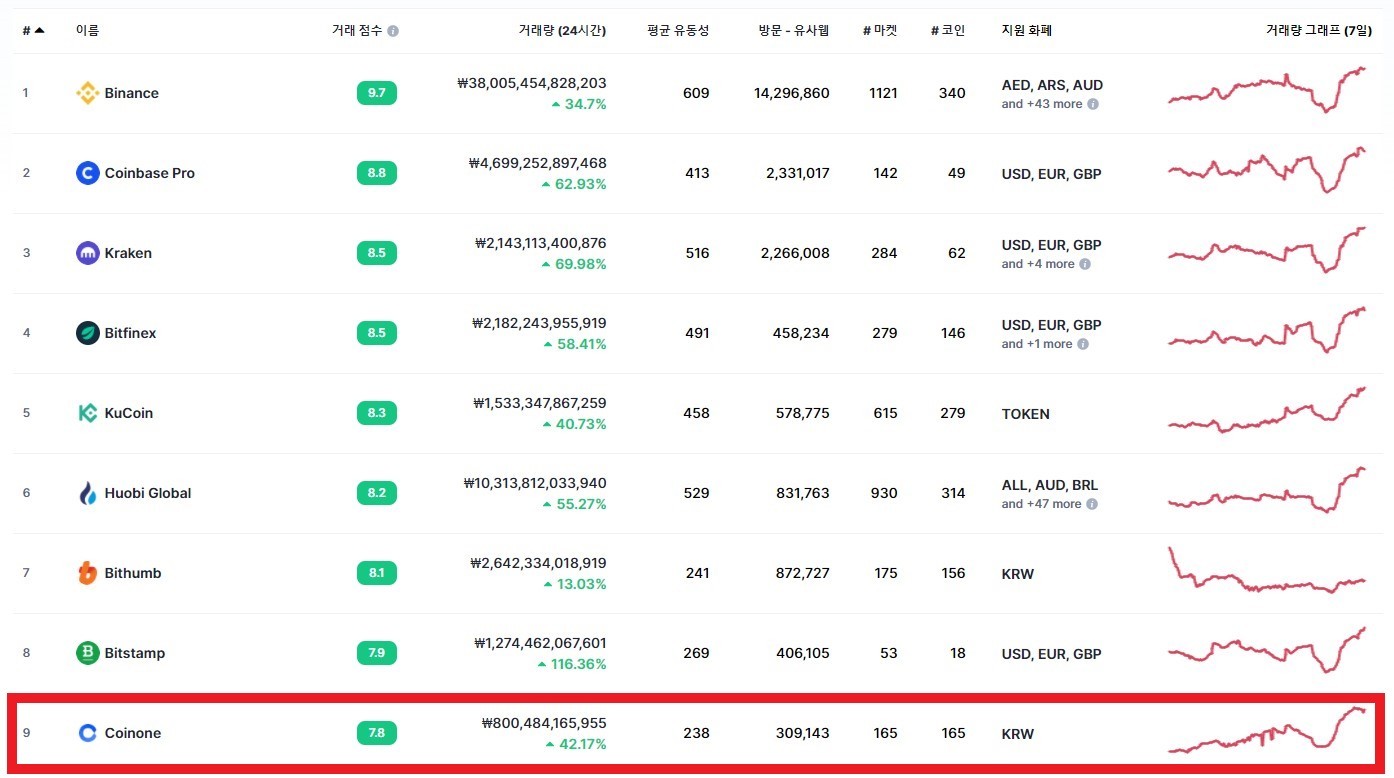The image size is (1394, 778).
Task: Click the Bithumb logo icon
Action: (x=88, y=573)
